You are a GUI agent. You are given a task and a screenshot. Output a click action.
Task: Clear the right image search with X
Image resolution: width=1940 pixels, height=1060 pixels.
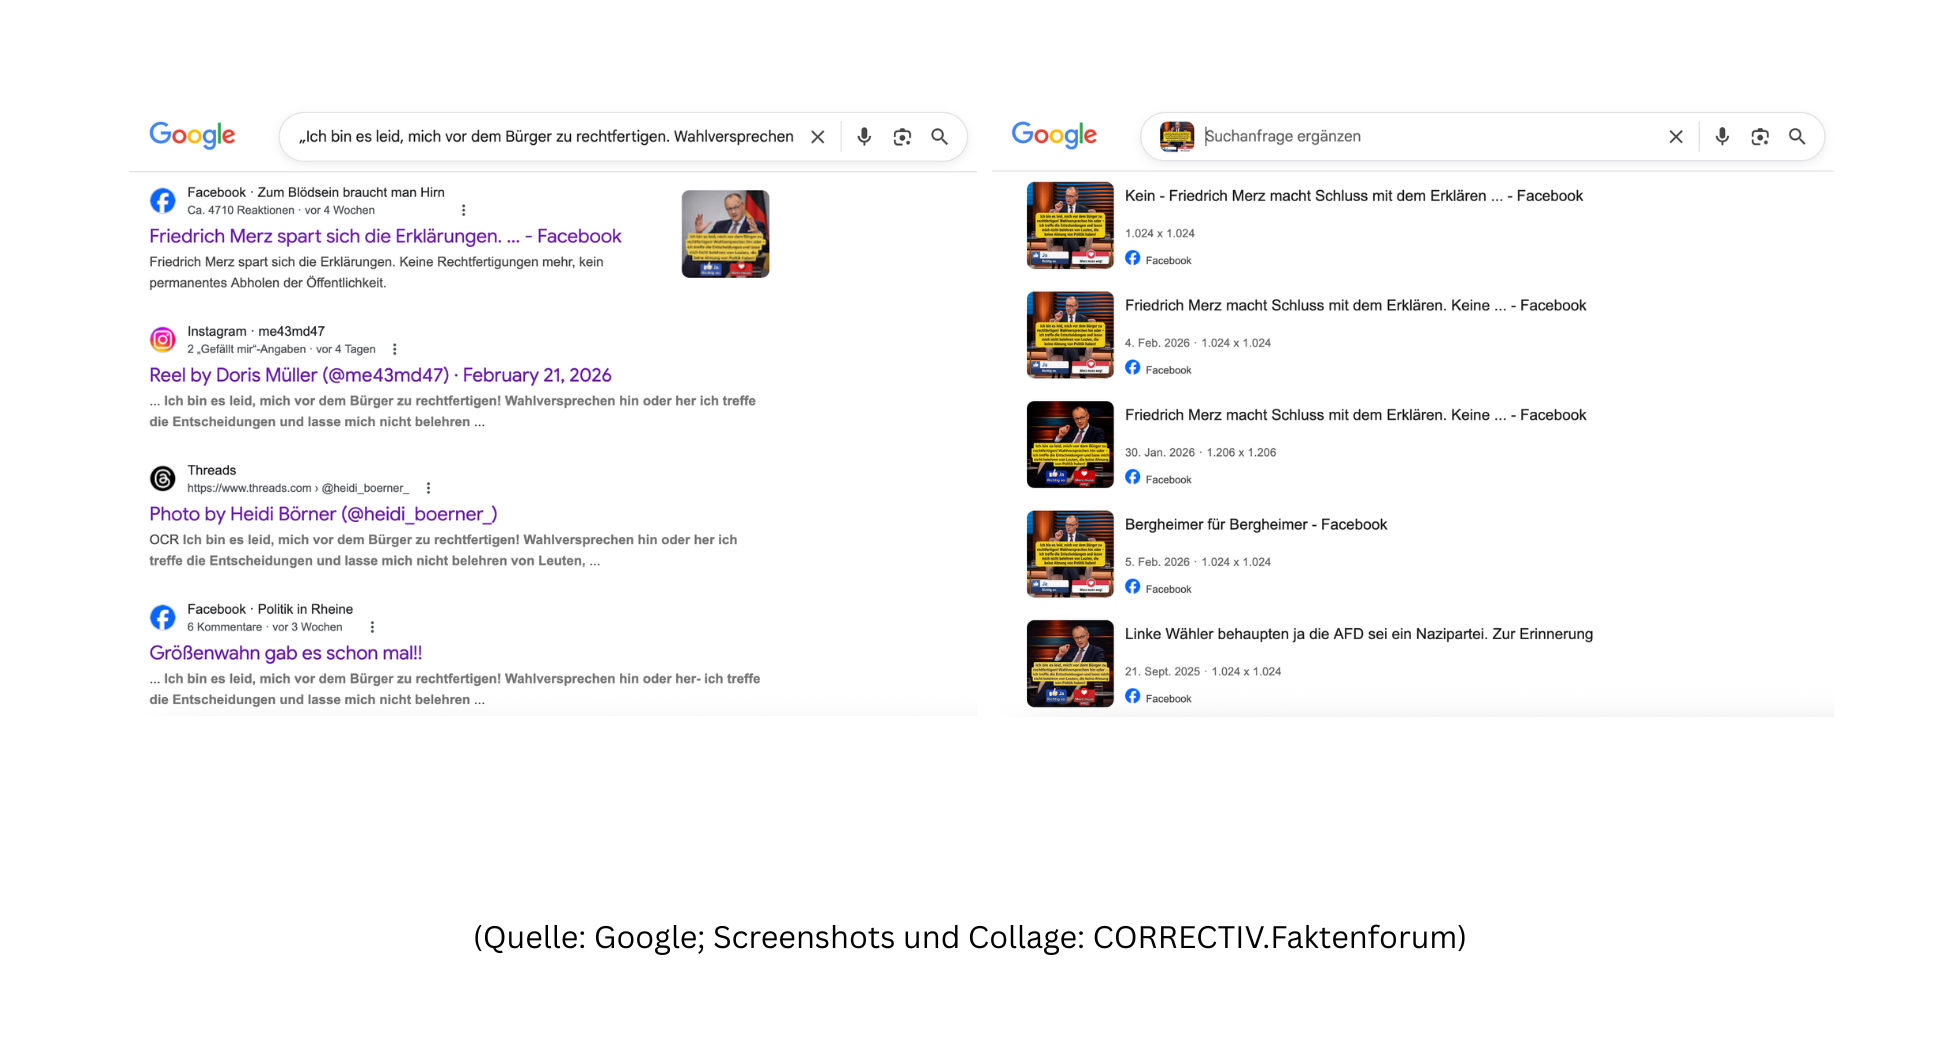[1676, 137]
